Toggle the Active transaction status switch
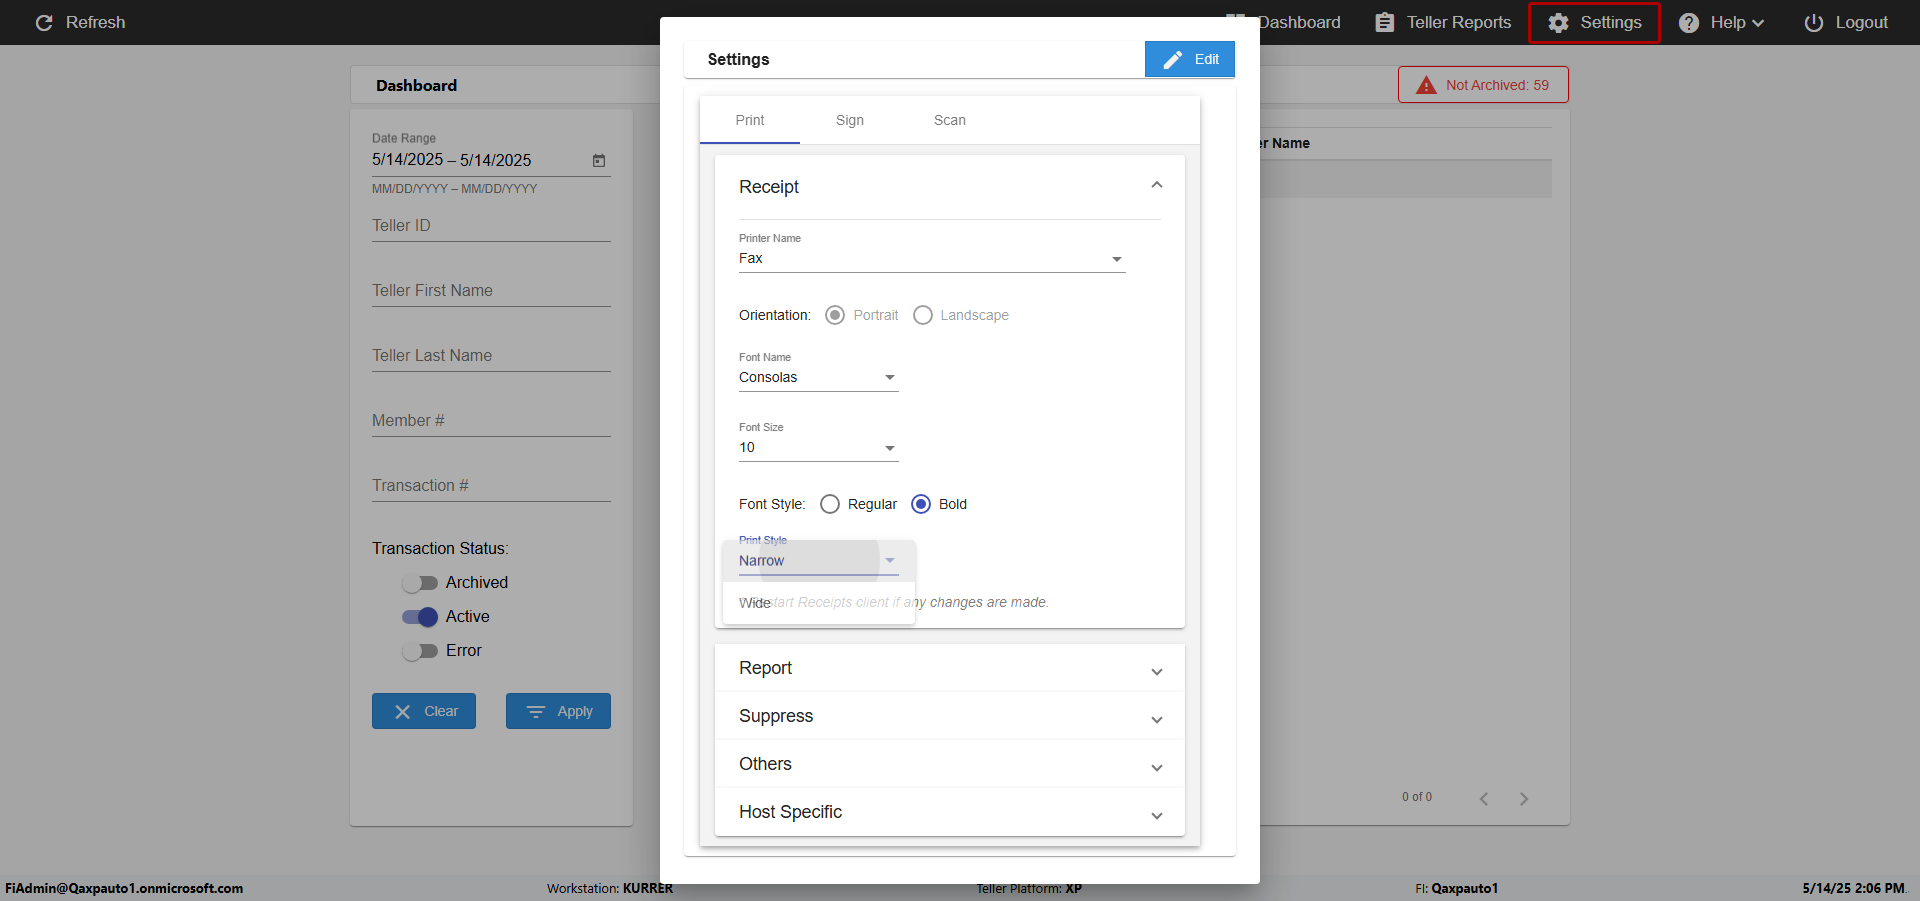Image resolution: width=1920 pixels, height=901 pixels. [420, 617]
